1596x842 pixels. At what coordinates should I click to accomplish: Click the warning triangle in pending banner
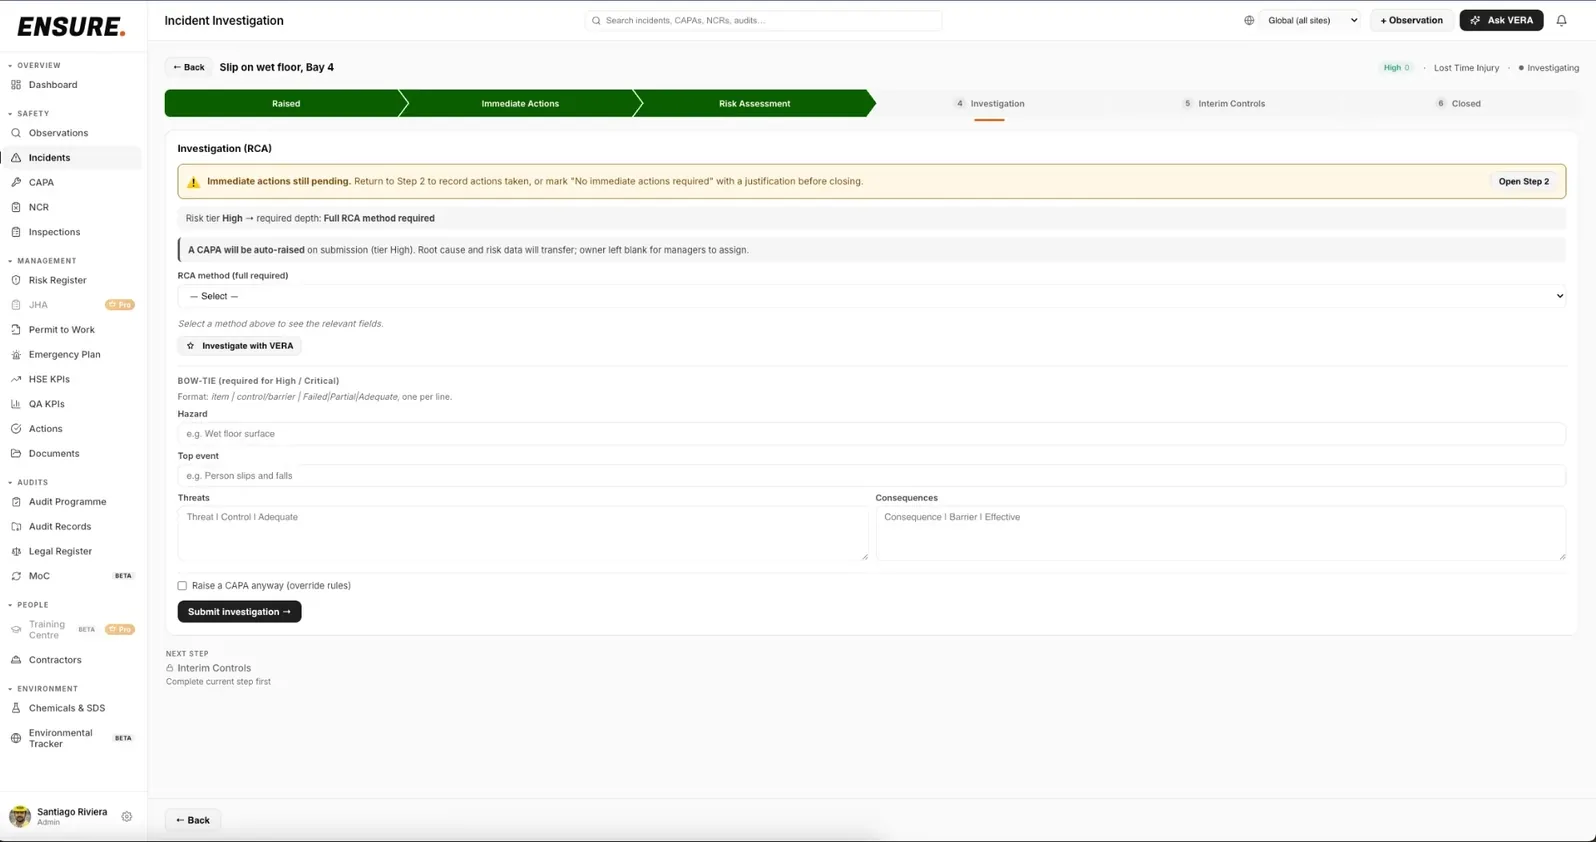193,182
